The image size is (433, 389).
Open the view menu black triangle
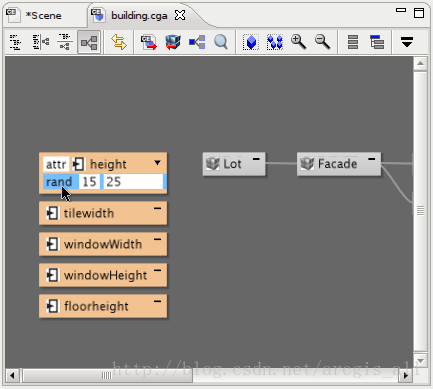coord(407,42)
